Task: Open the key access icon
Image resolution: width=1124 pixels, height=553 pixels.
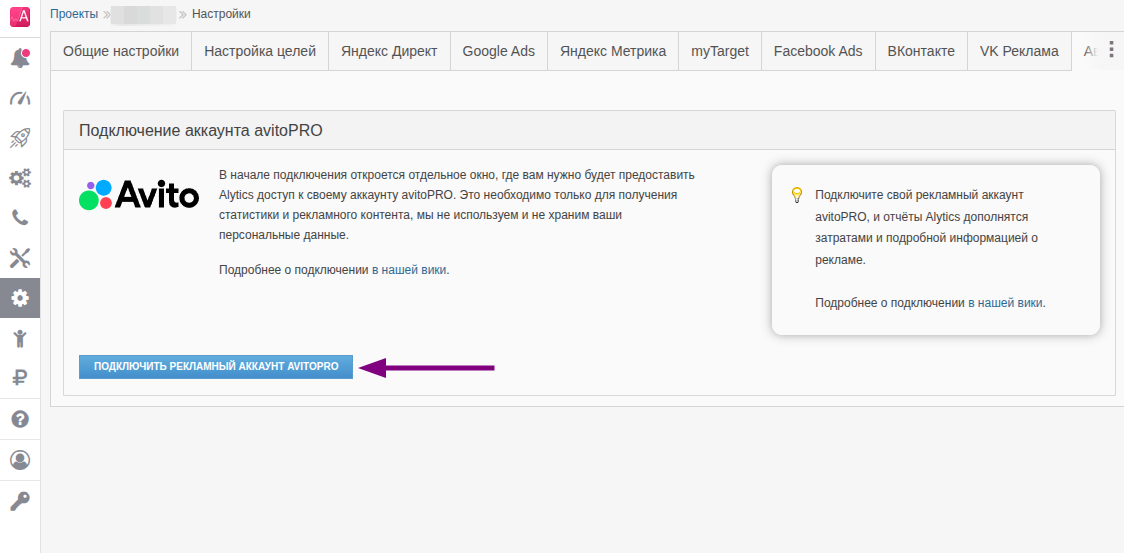Action: coord(20,500)
